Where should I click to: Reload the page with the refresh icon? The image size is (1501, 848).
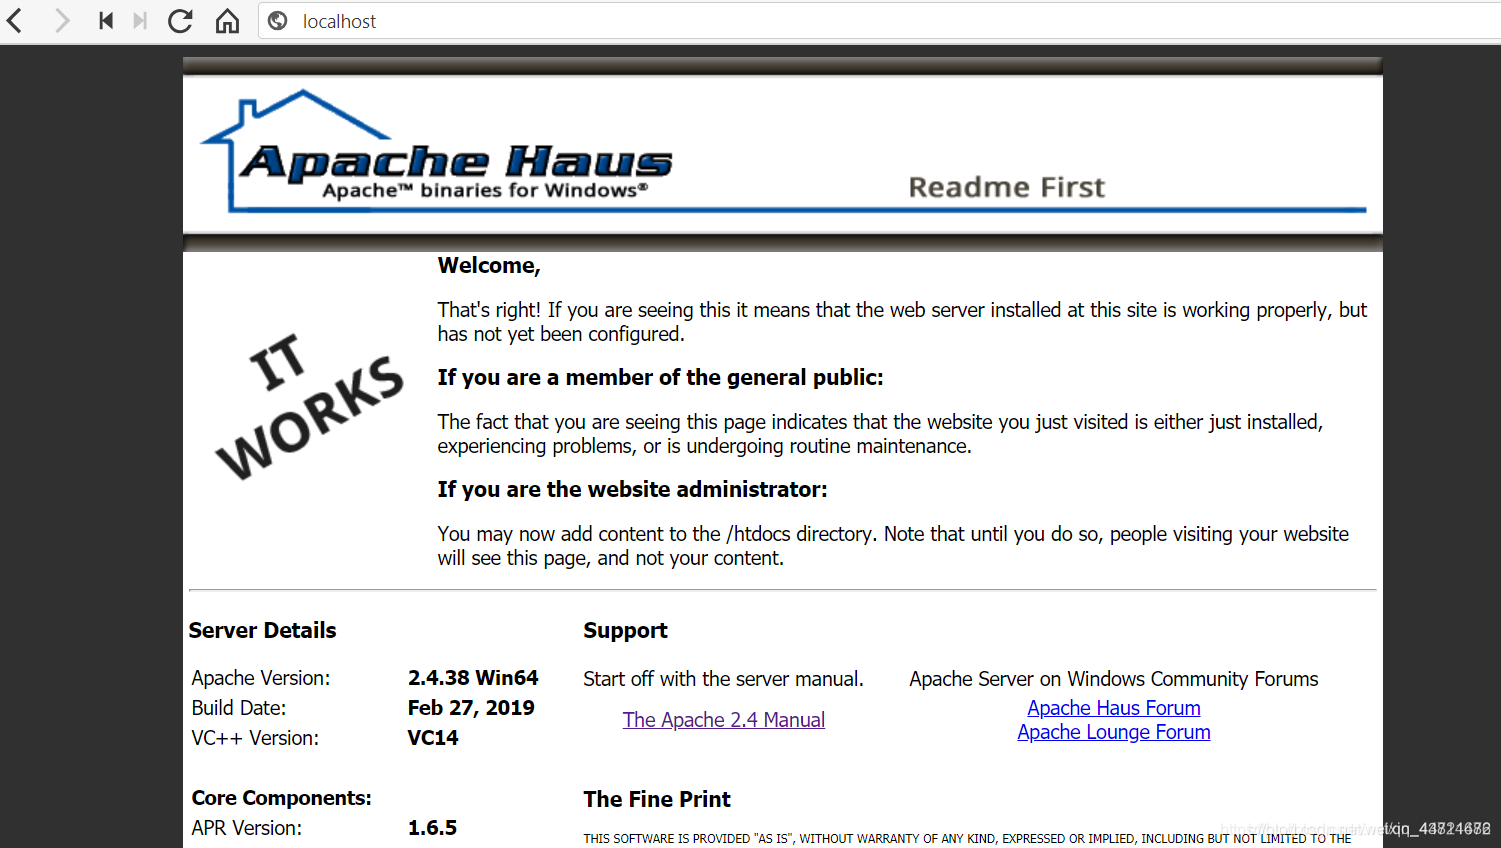(x=180, y=20)
